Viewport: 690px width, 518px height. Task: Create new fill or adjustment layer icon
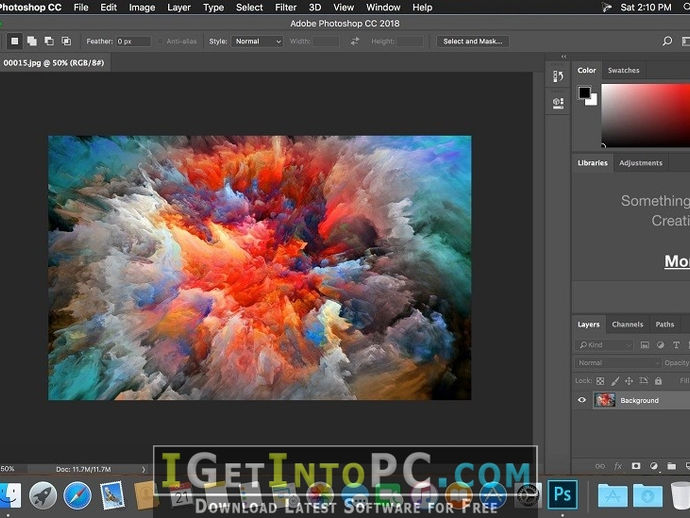click(x=654, y=466)
